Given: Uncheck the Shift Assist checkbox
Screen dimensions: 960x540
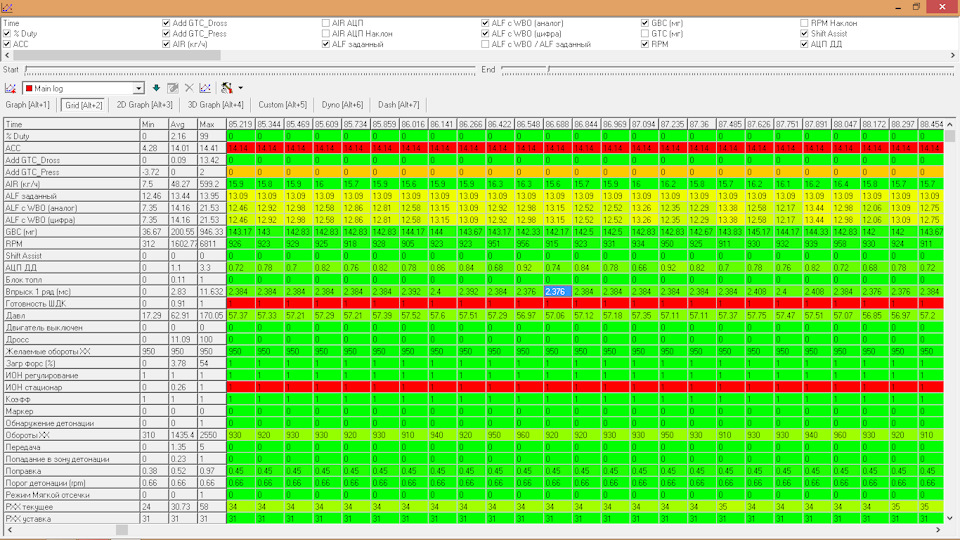Looking at the screenshot, I should 804,34.
